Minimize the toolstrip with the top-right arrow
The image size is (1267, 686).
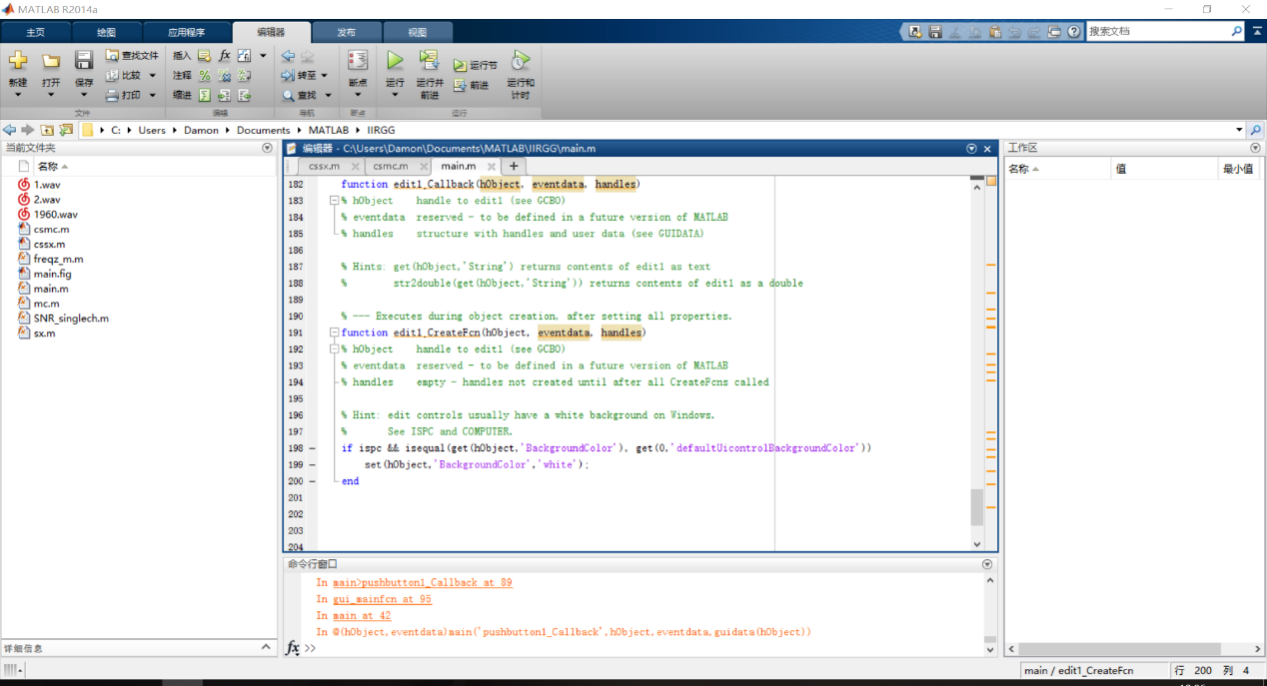coord(1255,32)
